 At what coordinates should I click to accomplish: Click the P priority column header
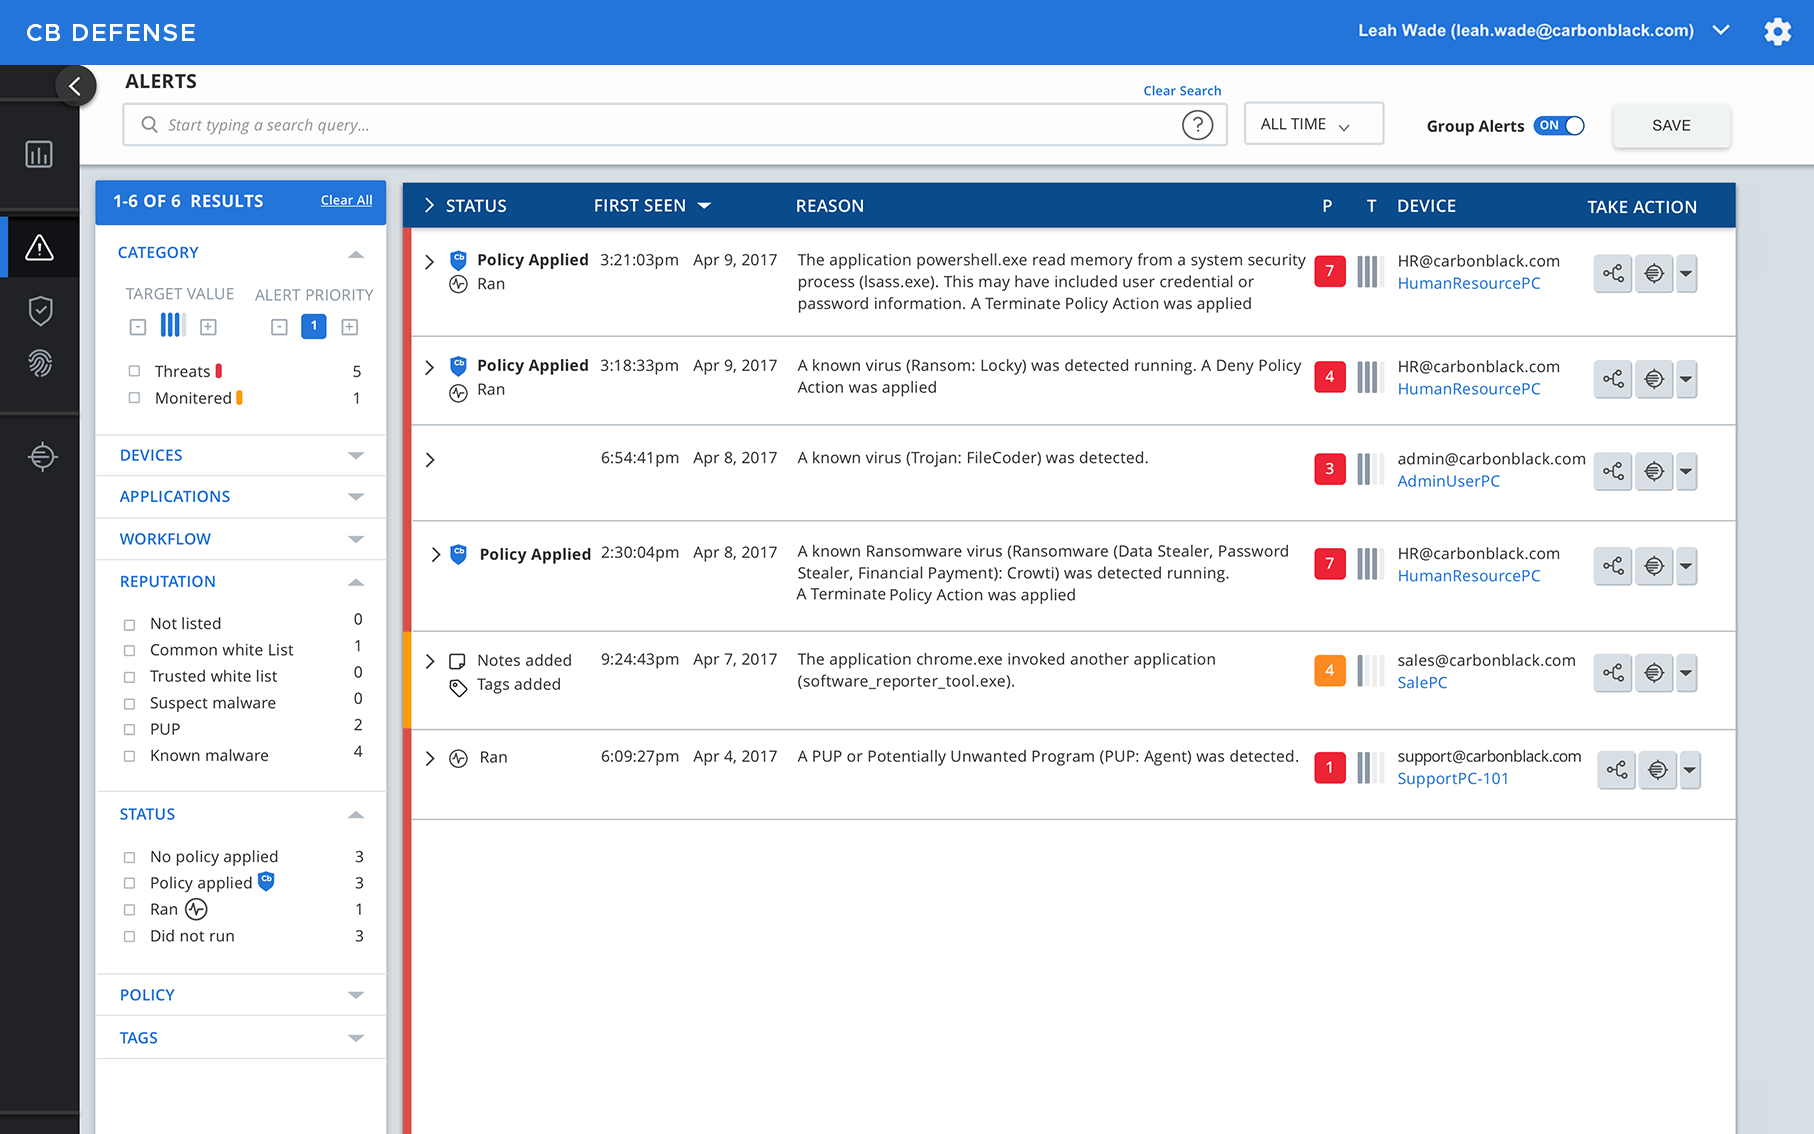[1327, 206]
